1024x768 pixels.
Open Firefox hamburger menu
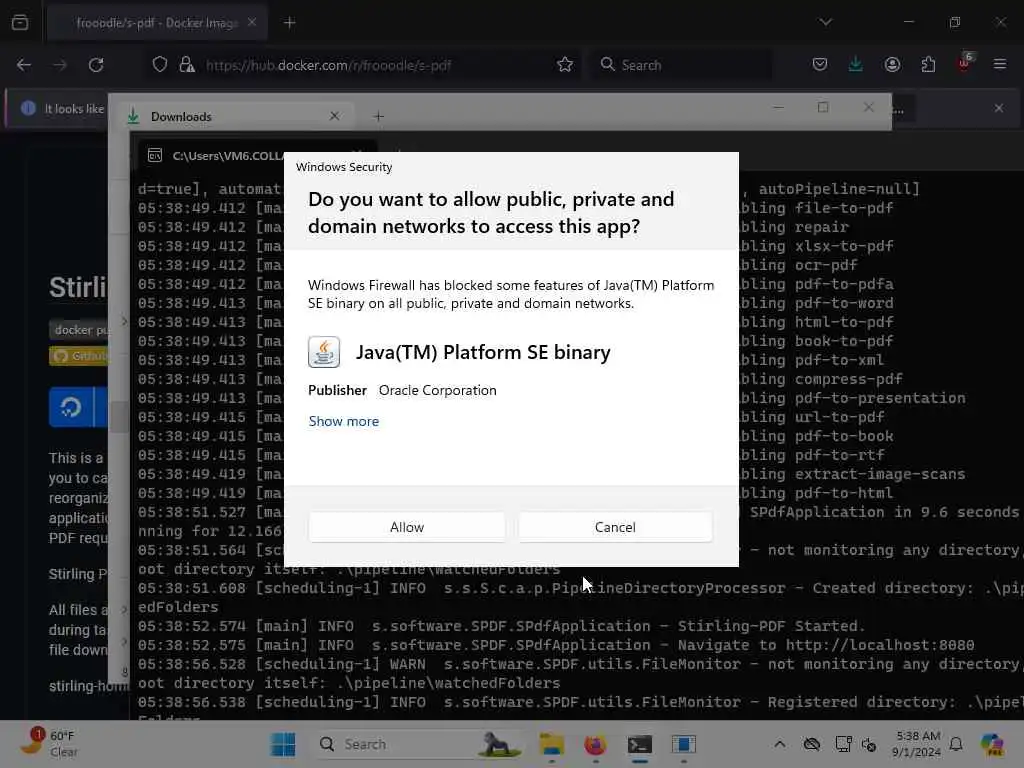(1000, 65)
